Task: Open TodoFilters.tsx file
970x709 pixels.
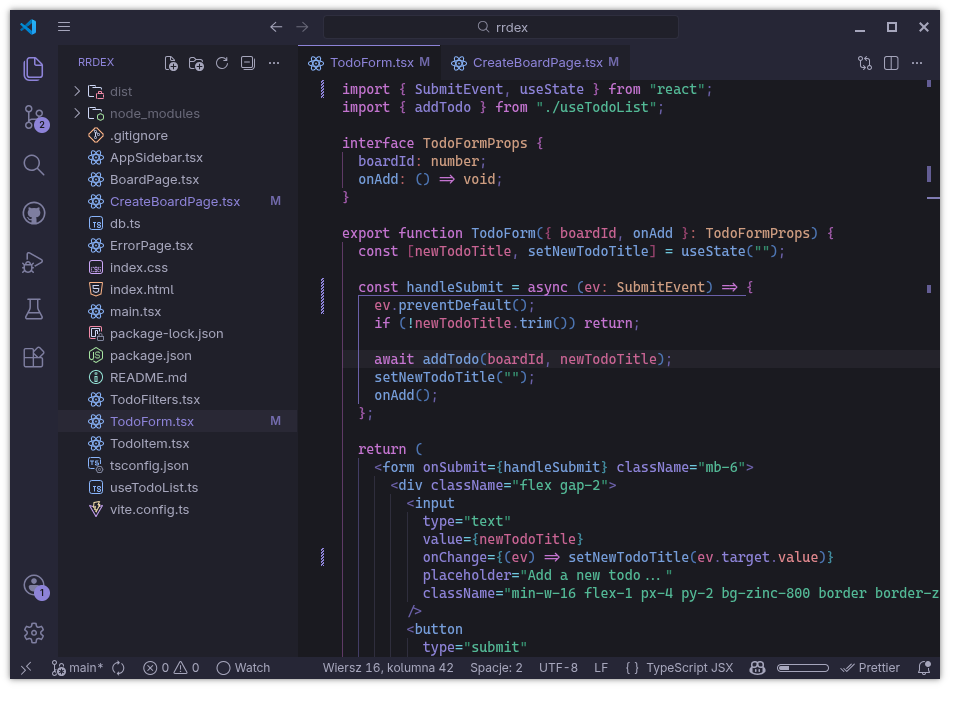Action: 178,400
